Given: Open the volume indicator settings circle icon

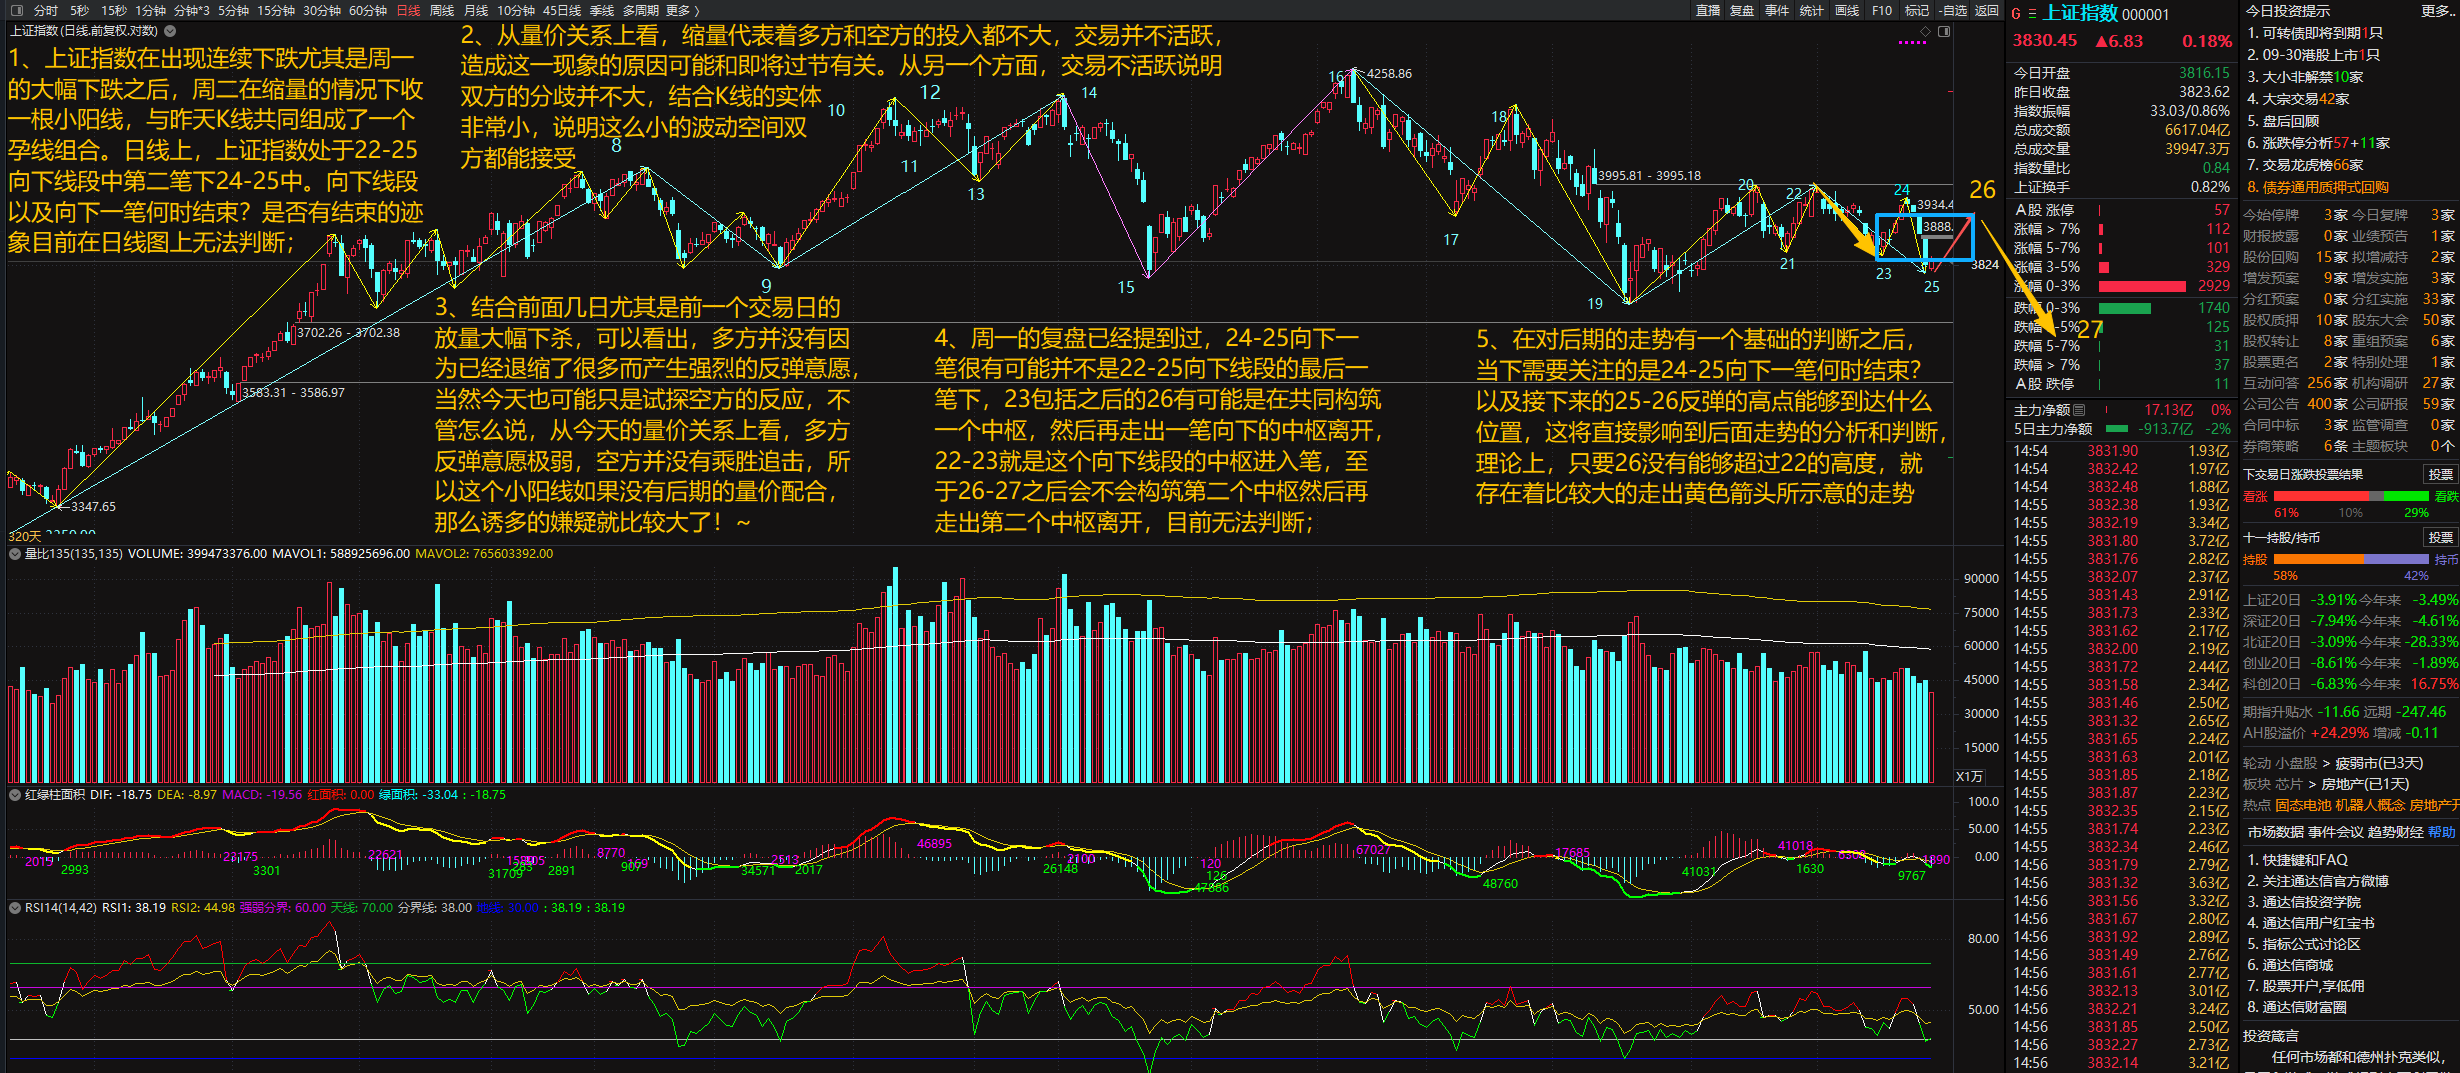Looking at the screenshot, I should pyautogui.click(x=15, y=554).
